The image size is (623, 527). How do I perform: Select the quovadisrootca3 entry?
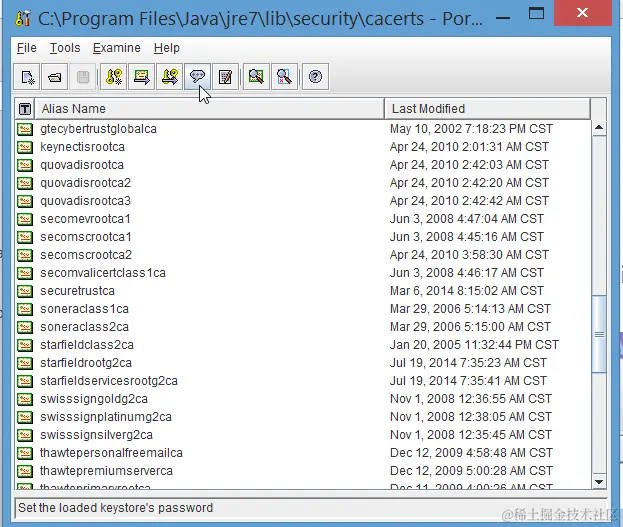[85, 201]
